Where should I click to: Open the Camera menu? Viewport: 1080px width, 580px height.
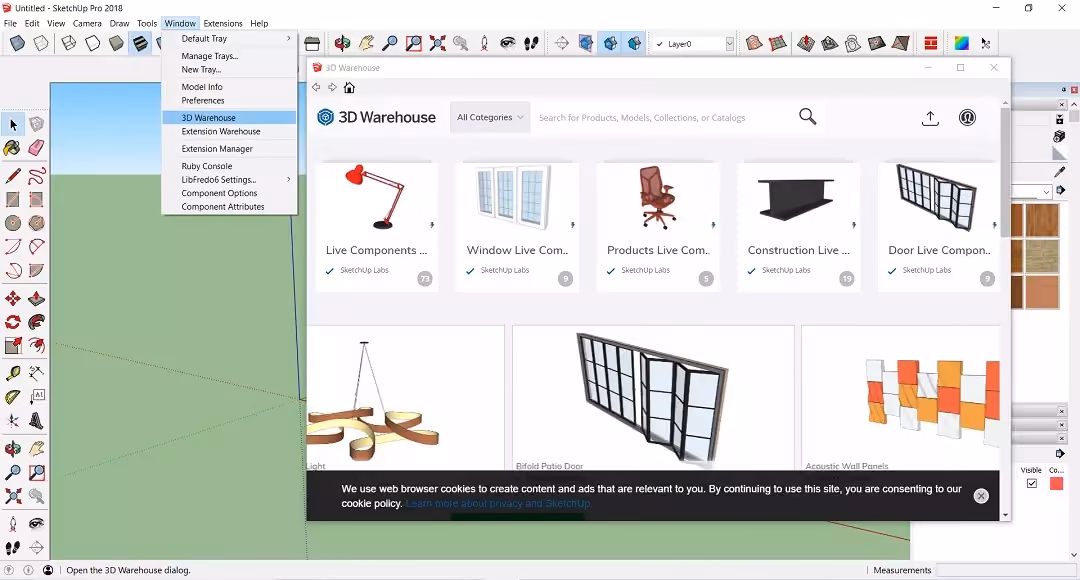pyautogui.click(x=87, y=23)
